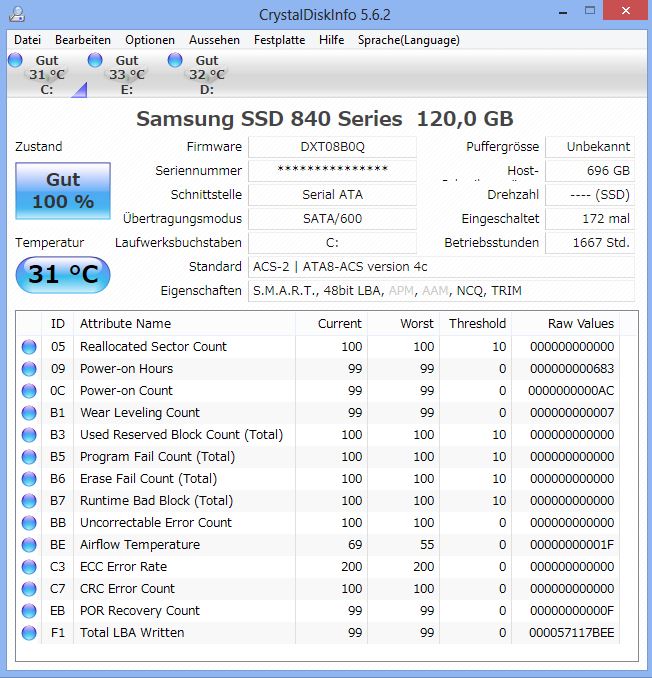
Task: Click the Attribute Name column header
Action: coord(185,323)
